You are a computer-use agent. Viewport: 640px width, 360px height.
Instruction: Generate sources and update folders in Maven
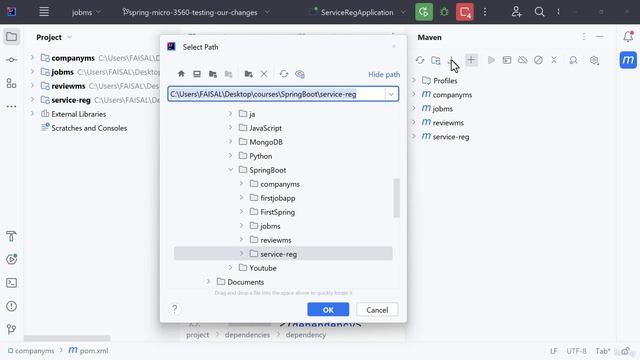click(x=436, y=60)
